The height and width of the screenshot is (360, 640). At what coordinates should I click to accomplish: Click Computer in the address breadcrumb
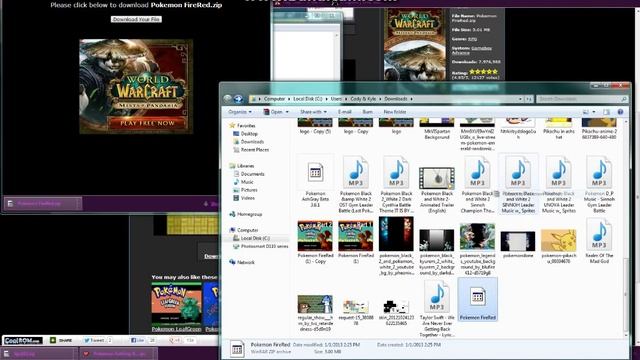click(274, 99)
